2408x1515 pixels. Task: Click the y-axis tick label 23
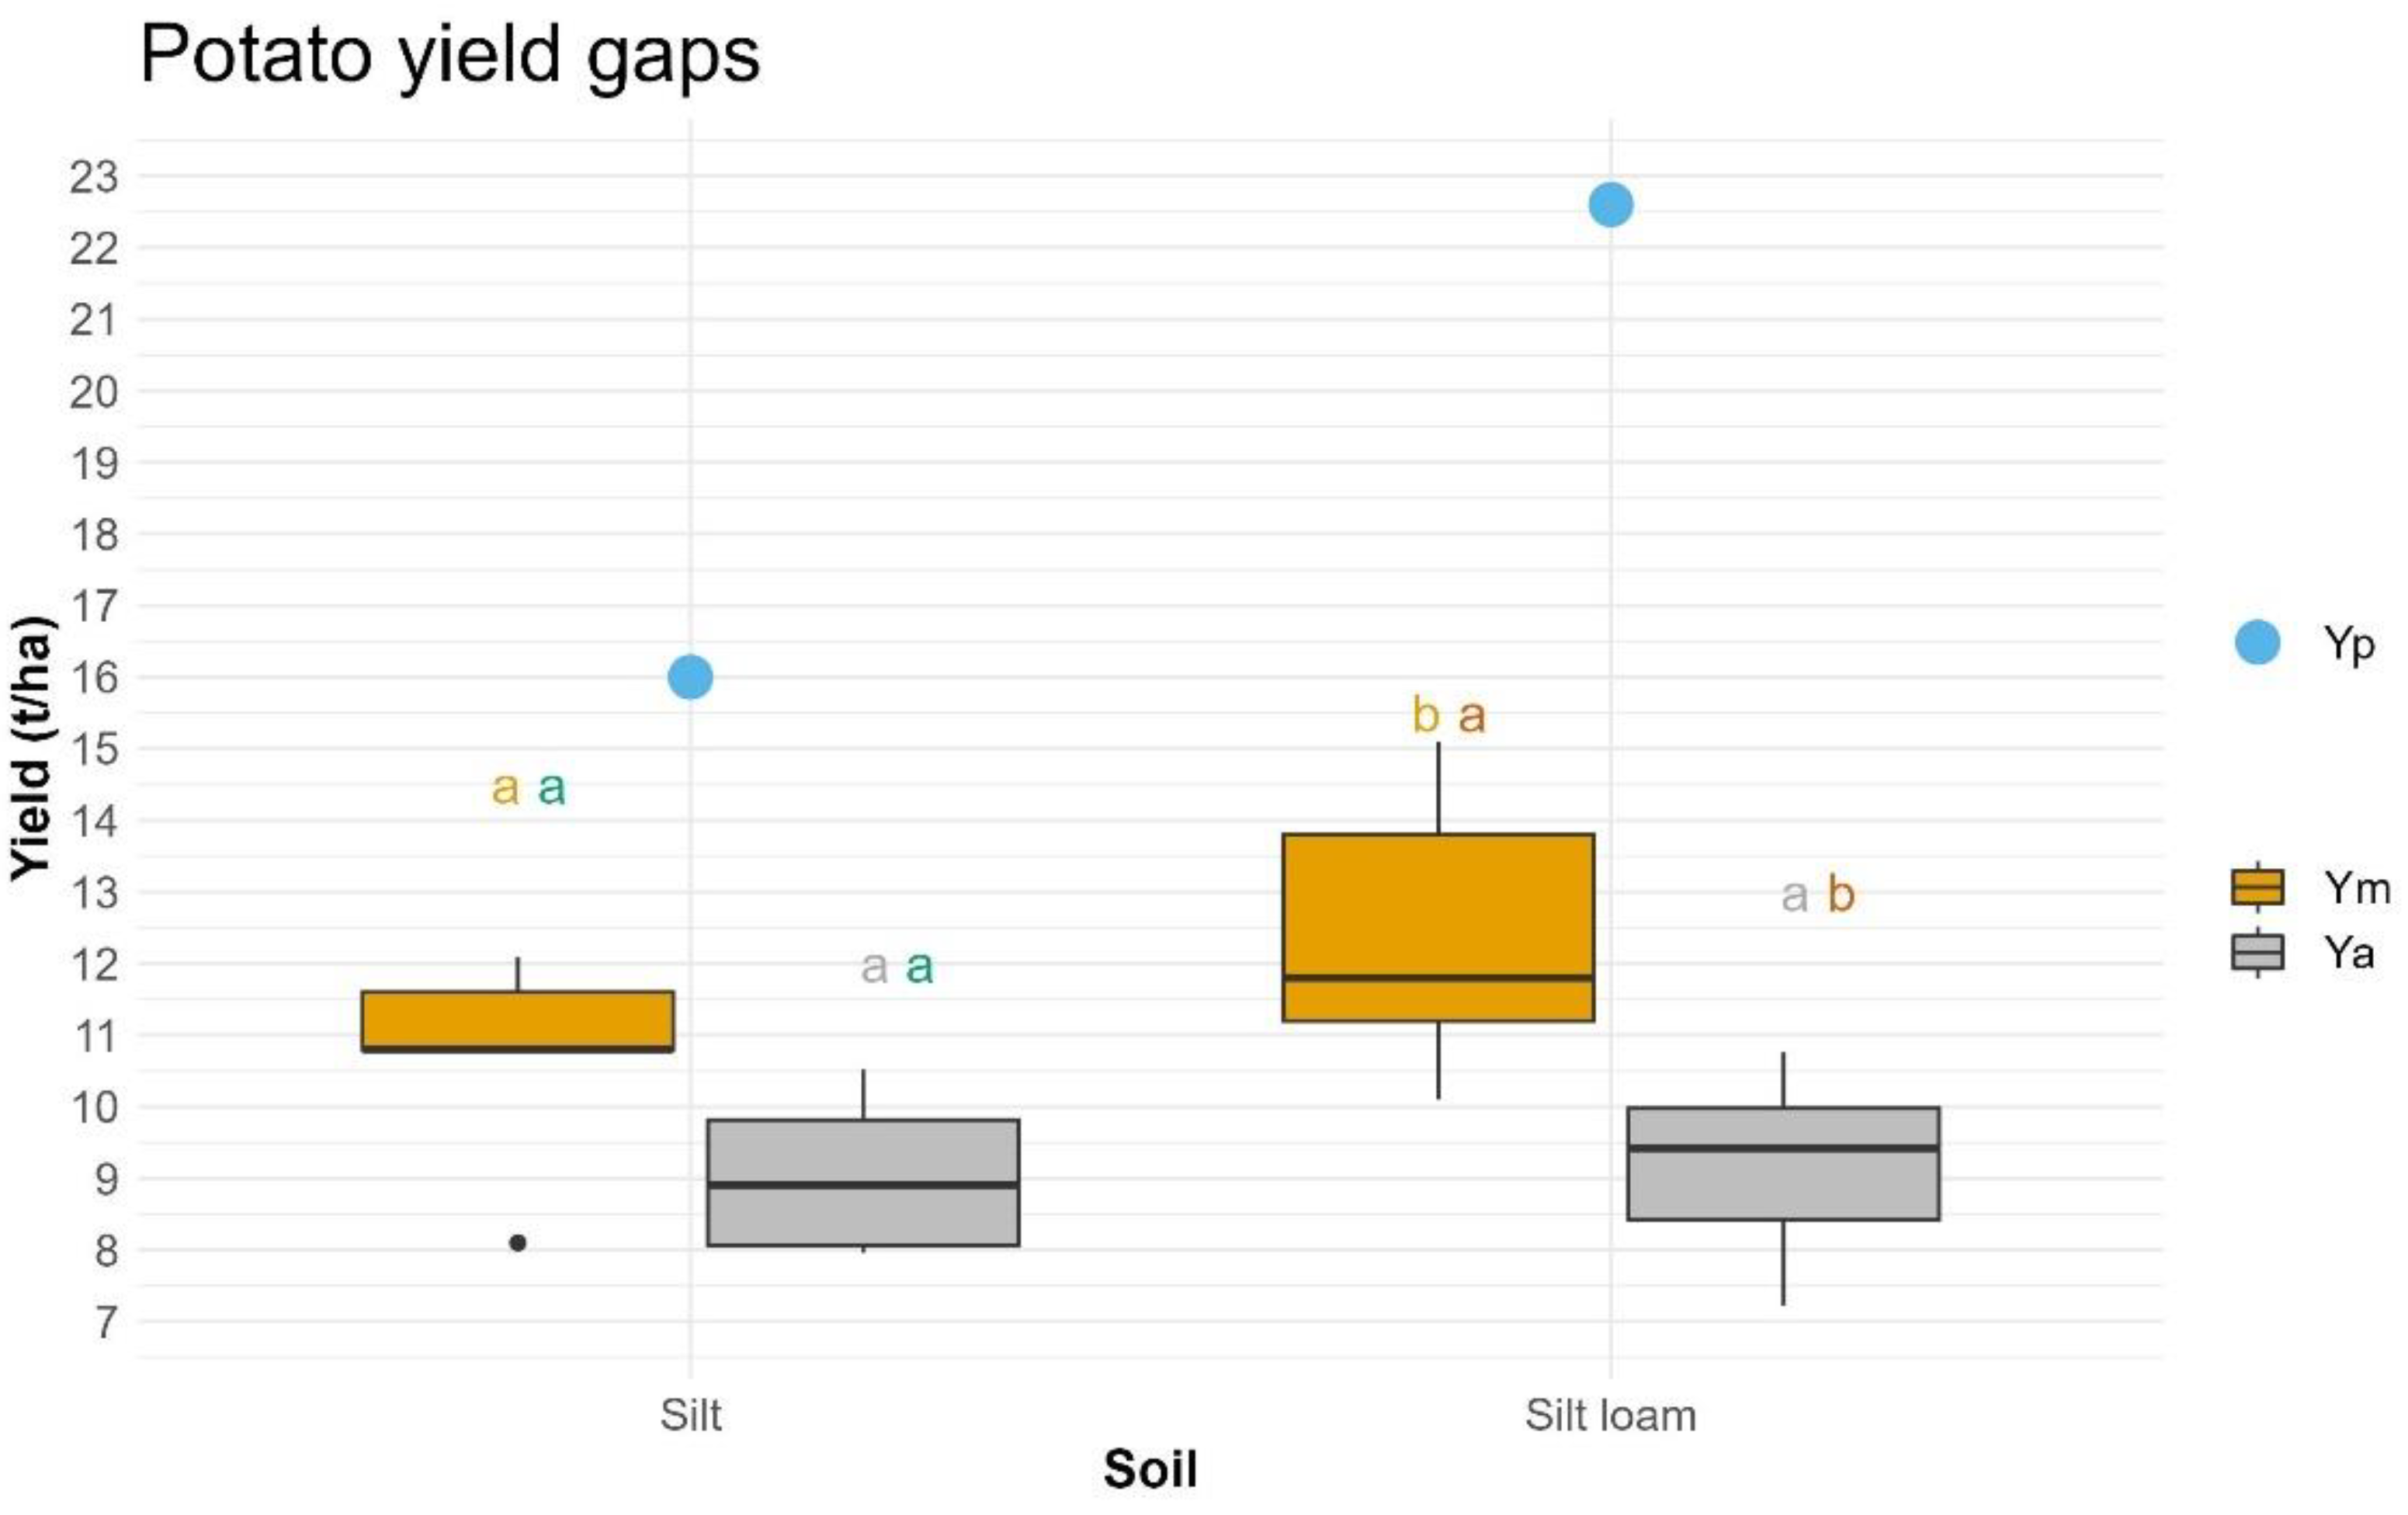tap(94, 177)
